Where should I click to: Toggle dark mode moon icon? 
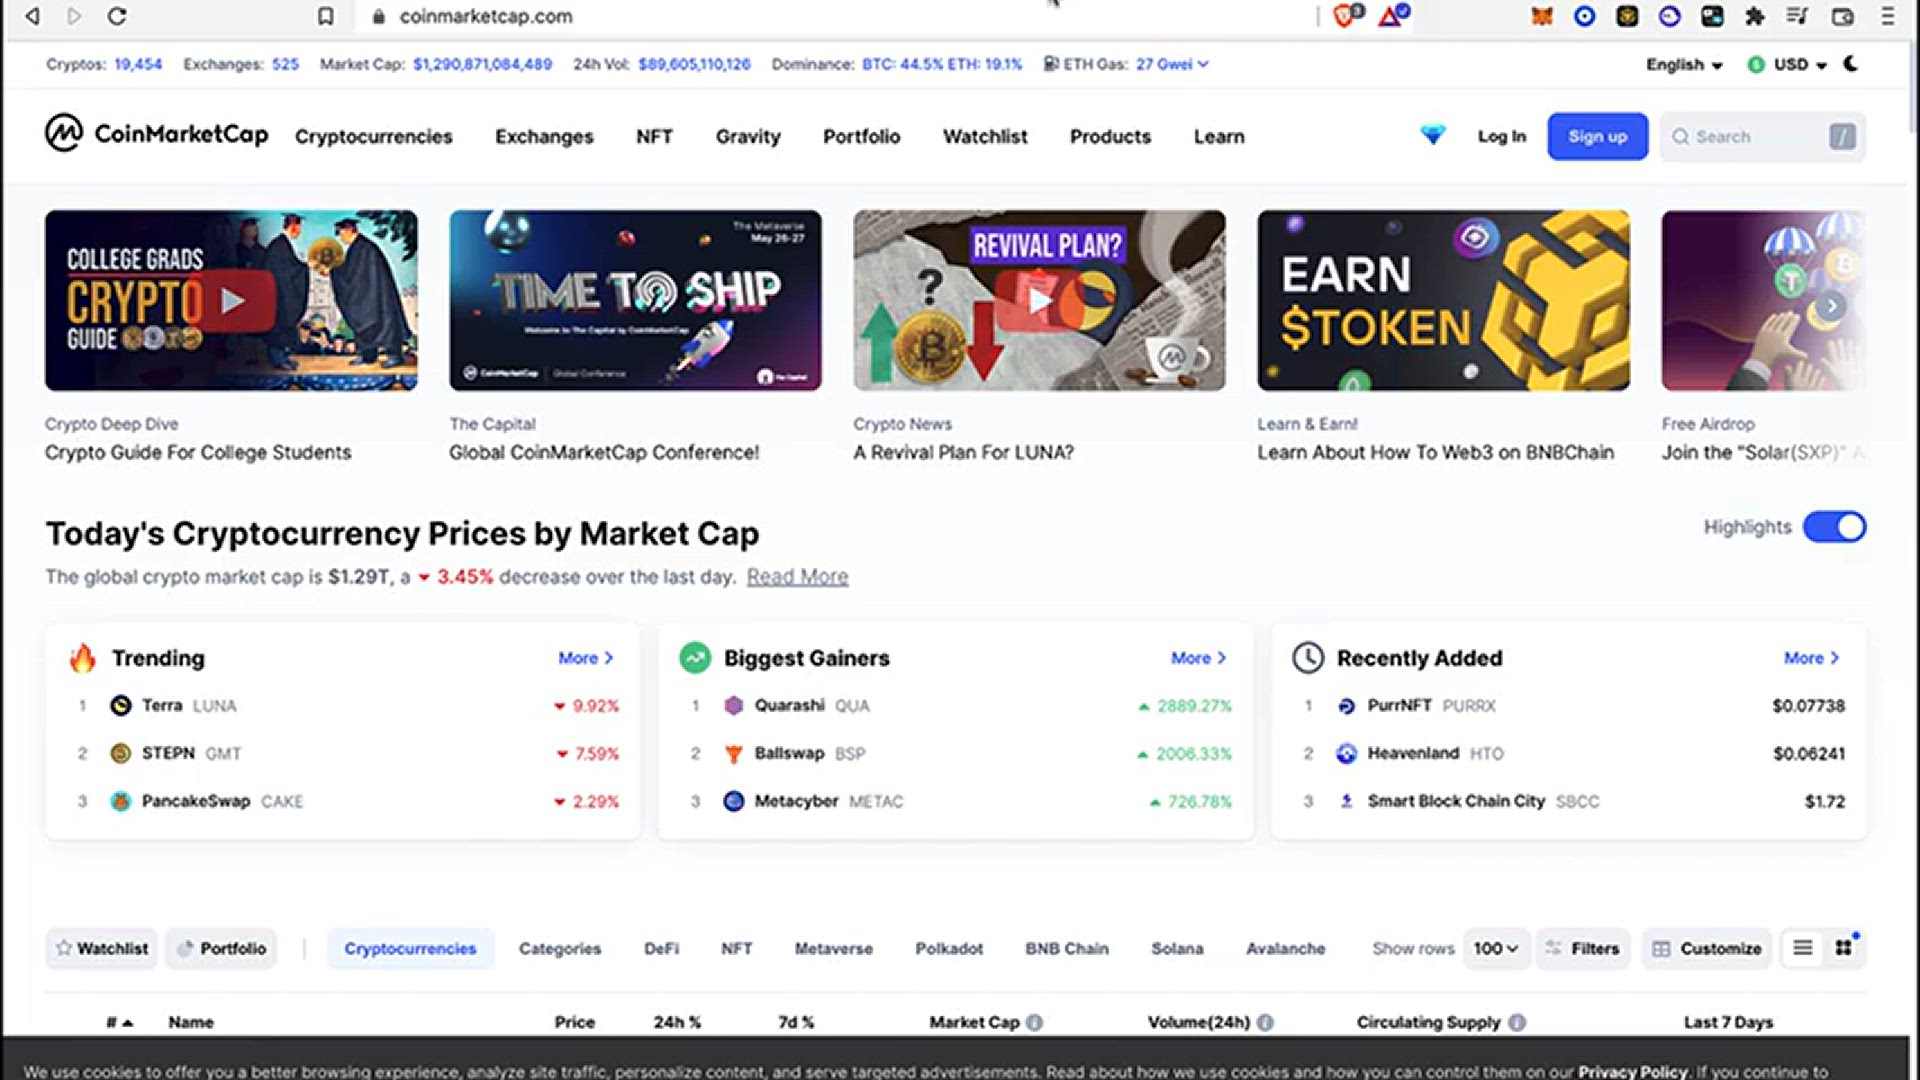pyautogui.click(x=1851, y=64)
